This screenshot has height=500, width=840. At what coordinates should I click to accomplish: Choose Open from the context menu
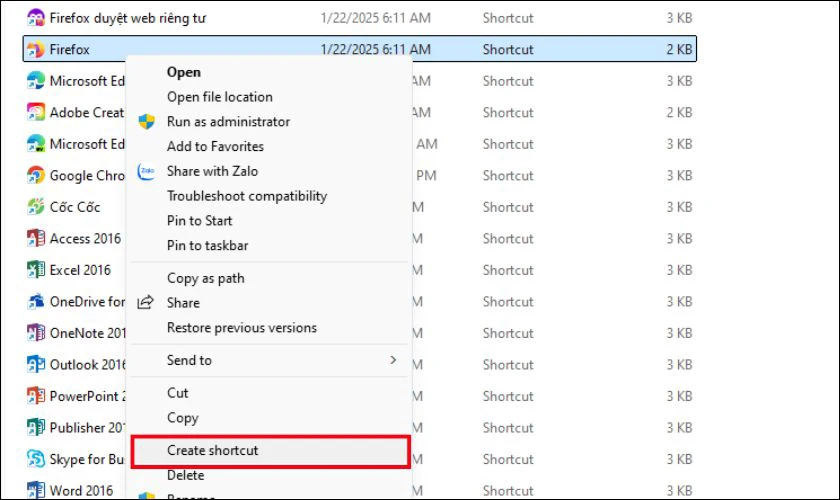[x=184, y=72]
